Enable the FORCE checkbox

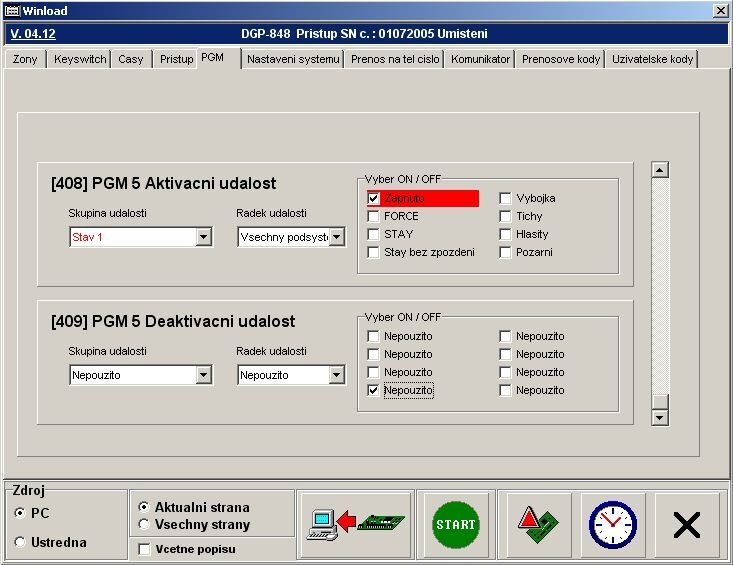click(x=374, y=217)
